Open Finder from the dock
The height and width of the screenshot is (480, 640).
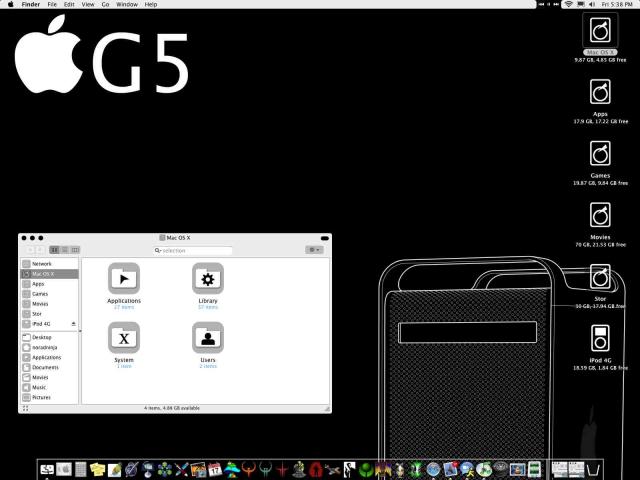[x=48, y=469]
